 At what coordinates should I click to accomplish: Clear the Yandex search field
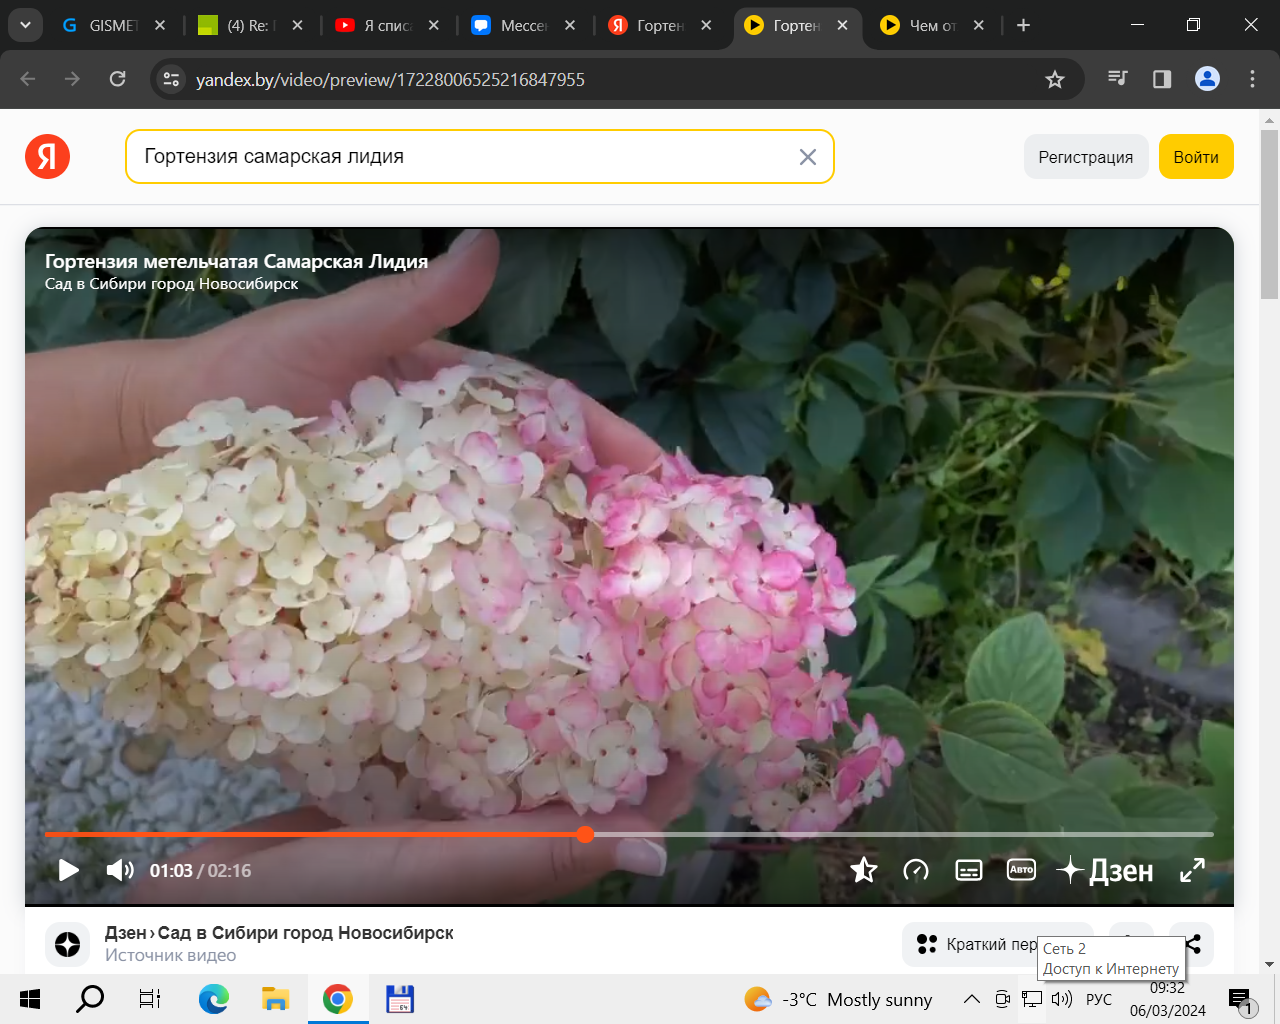point(808,157)
